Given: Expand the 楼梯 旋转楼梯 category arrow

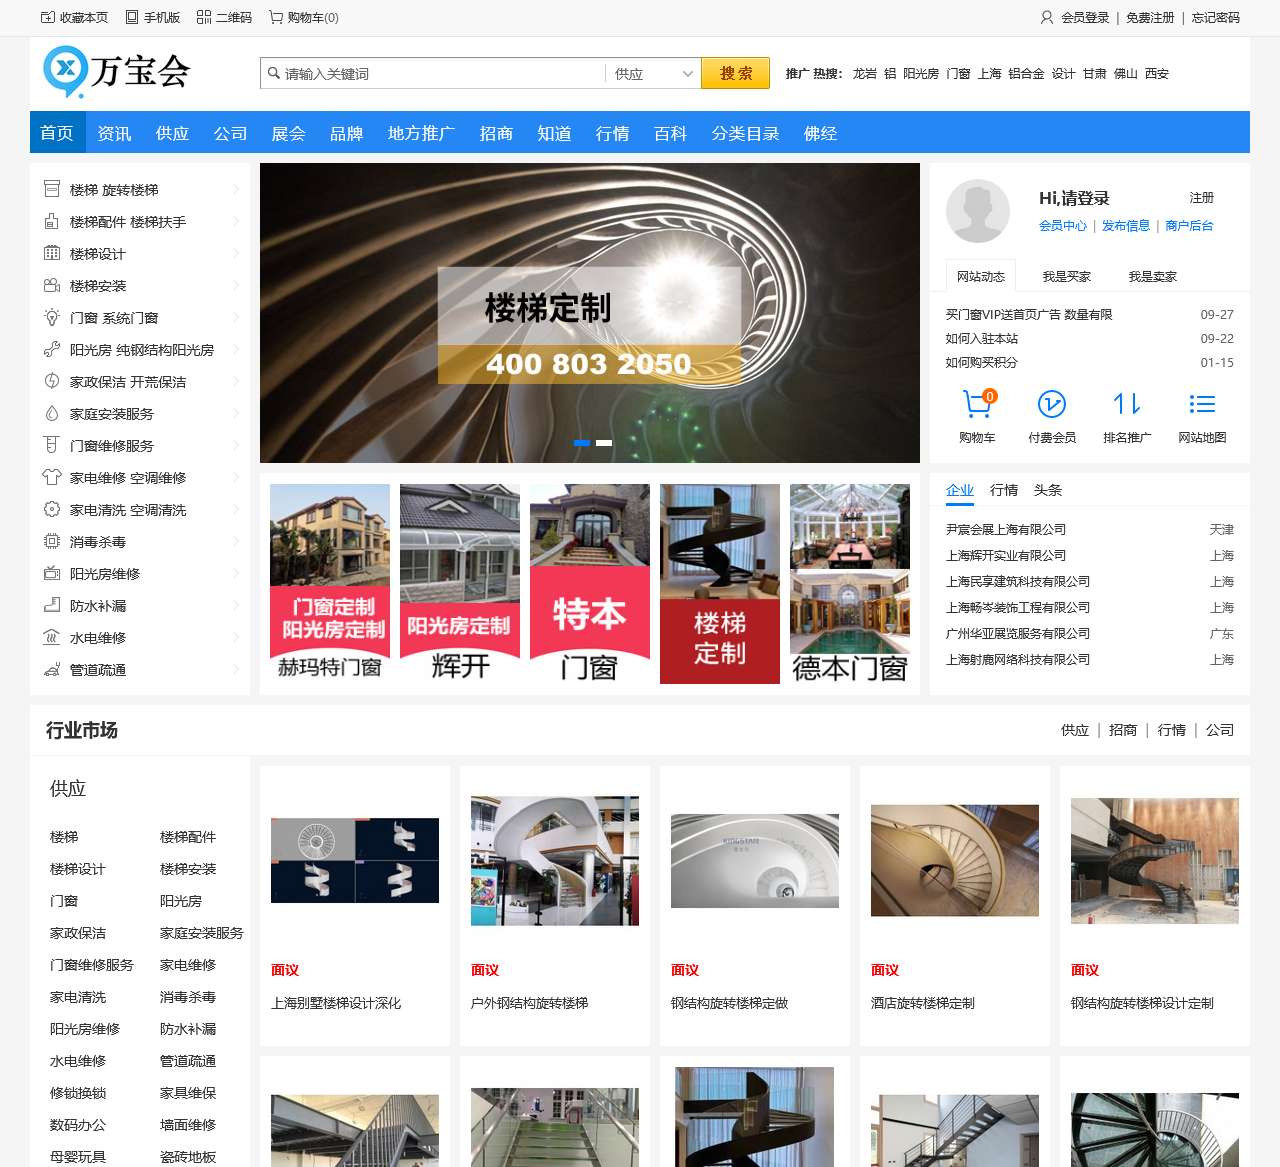Looking at the screenshot, I should [x=236, y=190].
